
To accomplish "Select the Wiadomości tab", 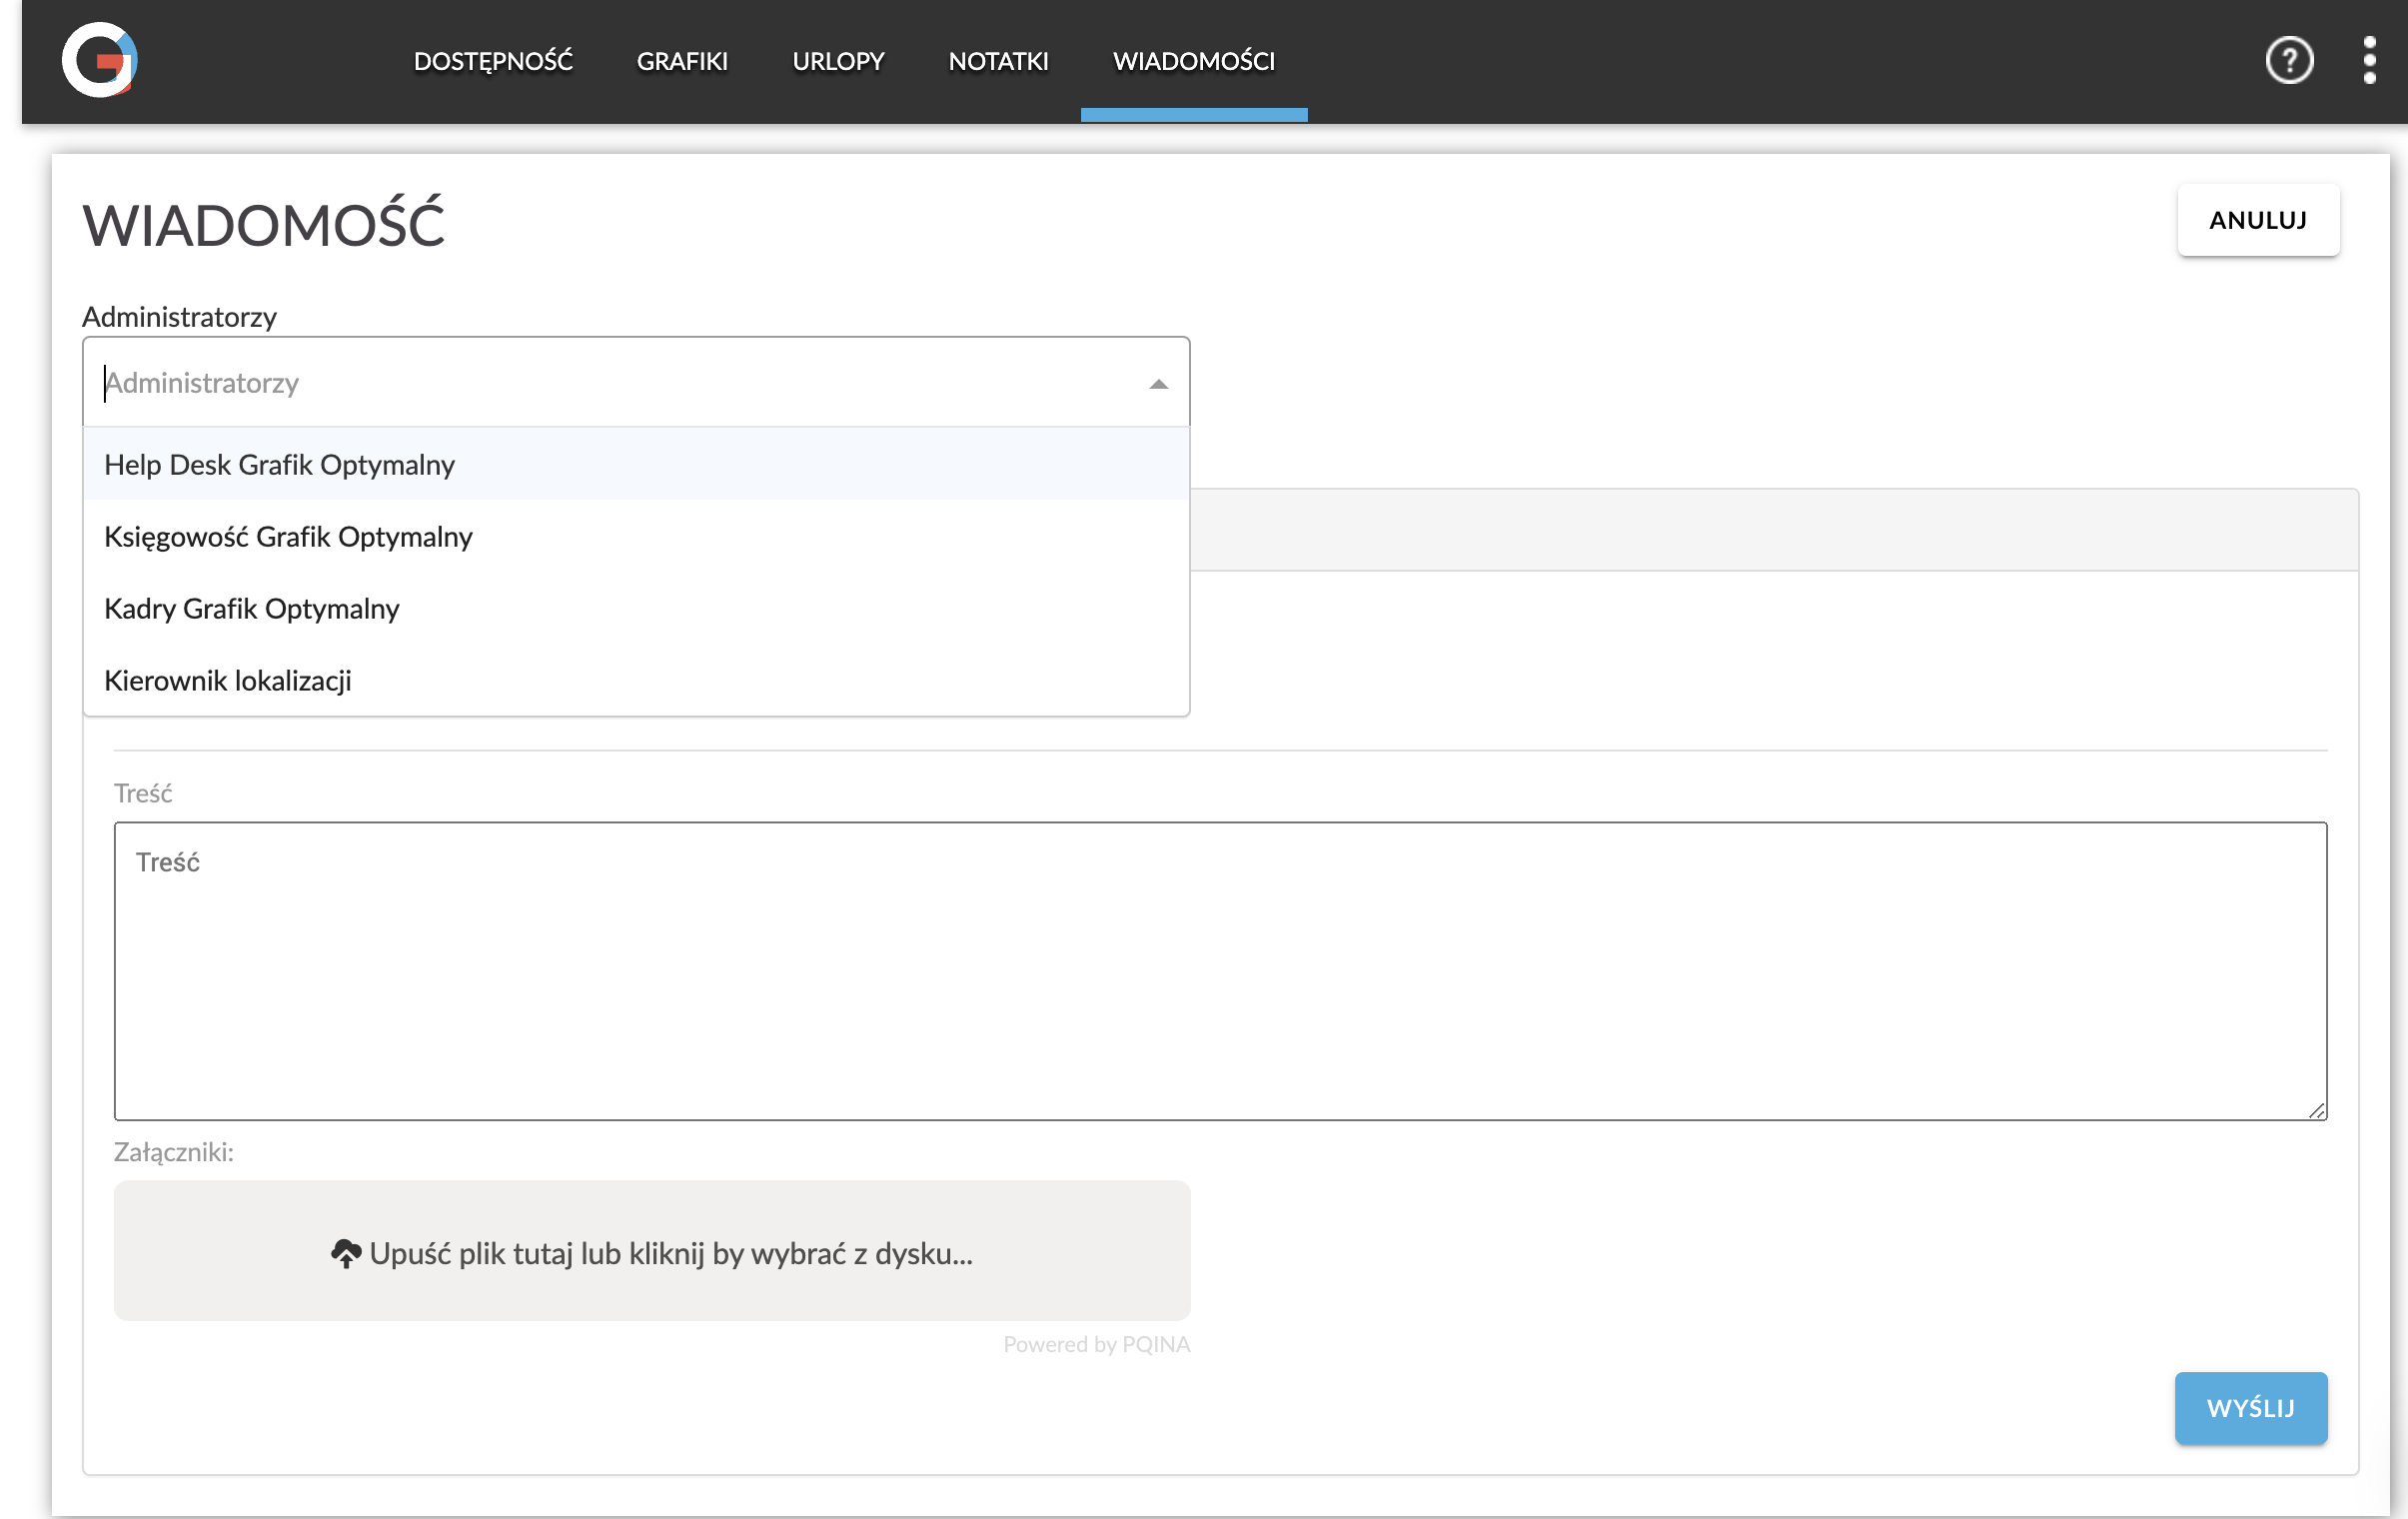I will coord(1193,61).
